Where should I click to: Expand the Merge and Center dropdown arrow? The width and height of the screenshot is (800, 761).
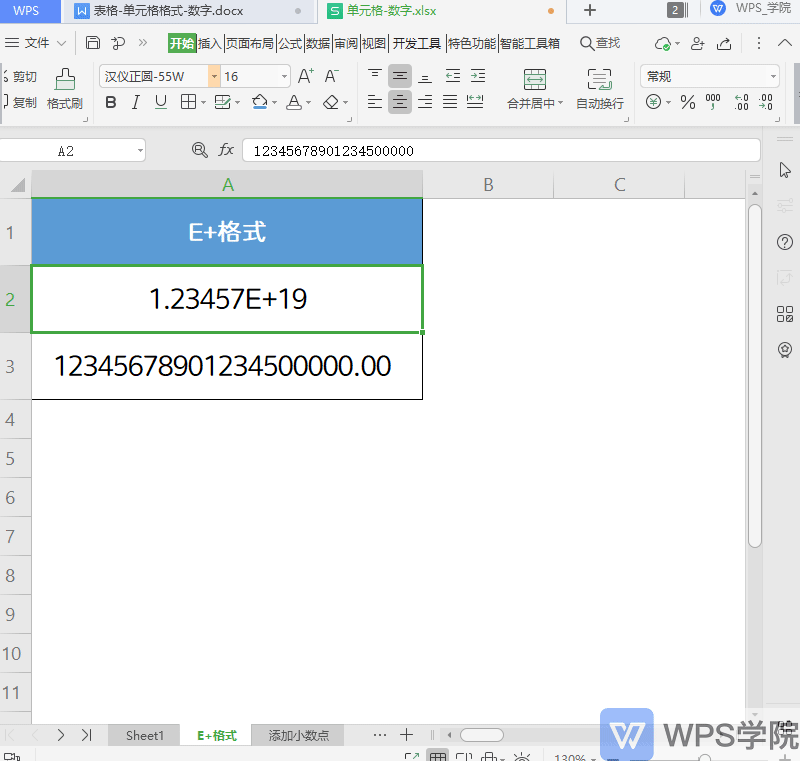pos(560,103)
